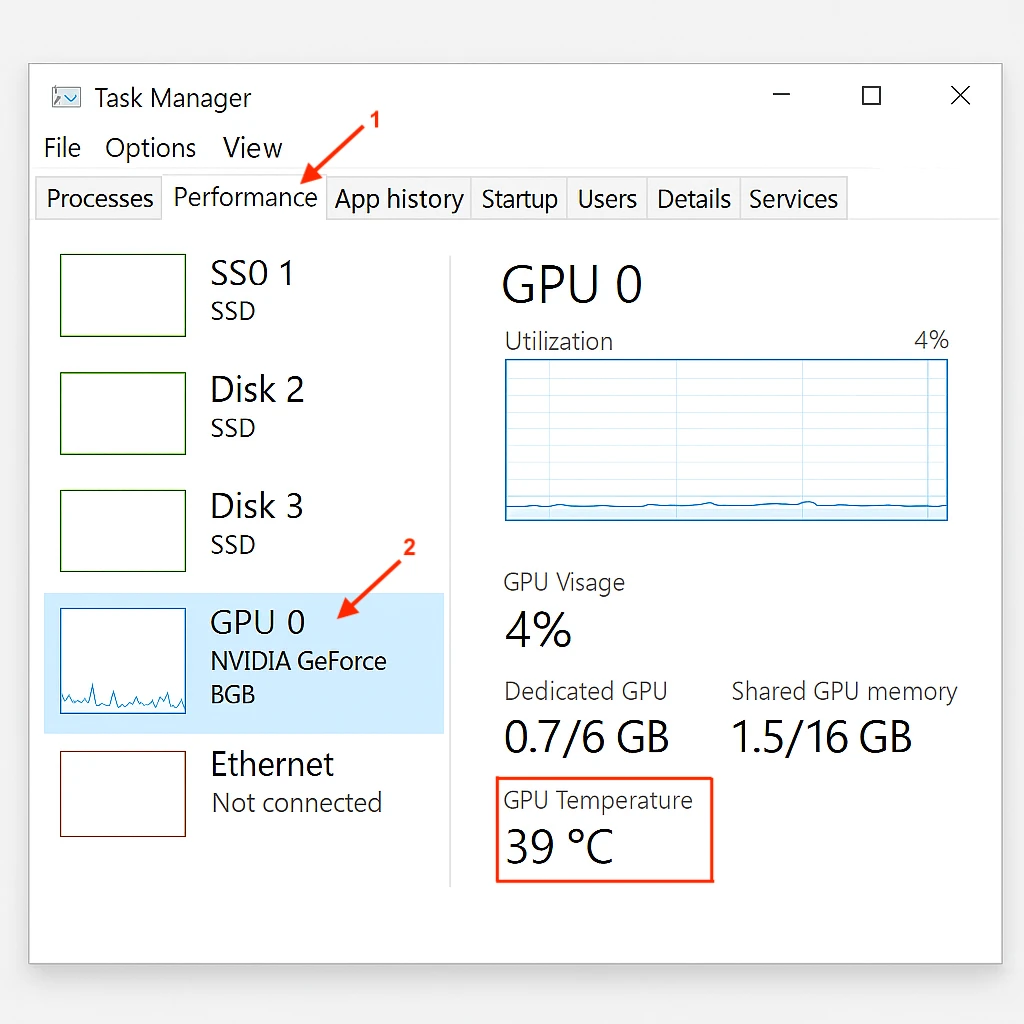Open the Options menu
The width and height of the screenshot is (1024, 1024).
150,148
